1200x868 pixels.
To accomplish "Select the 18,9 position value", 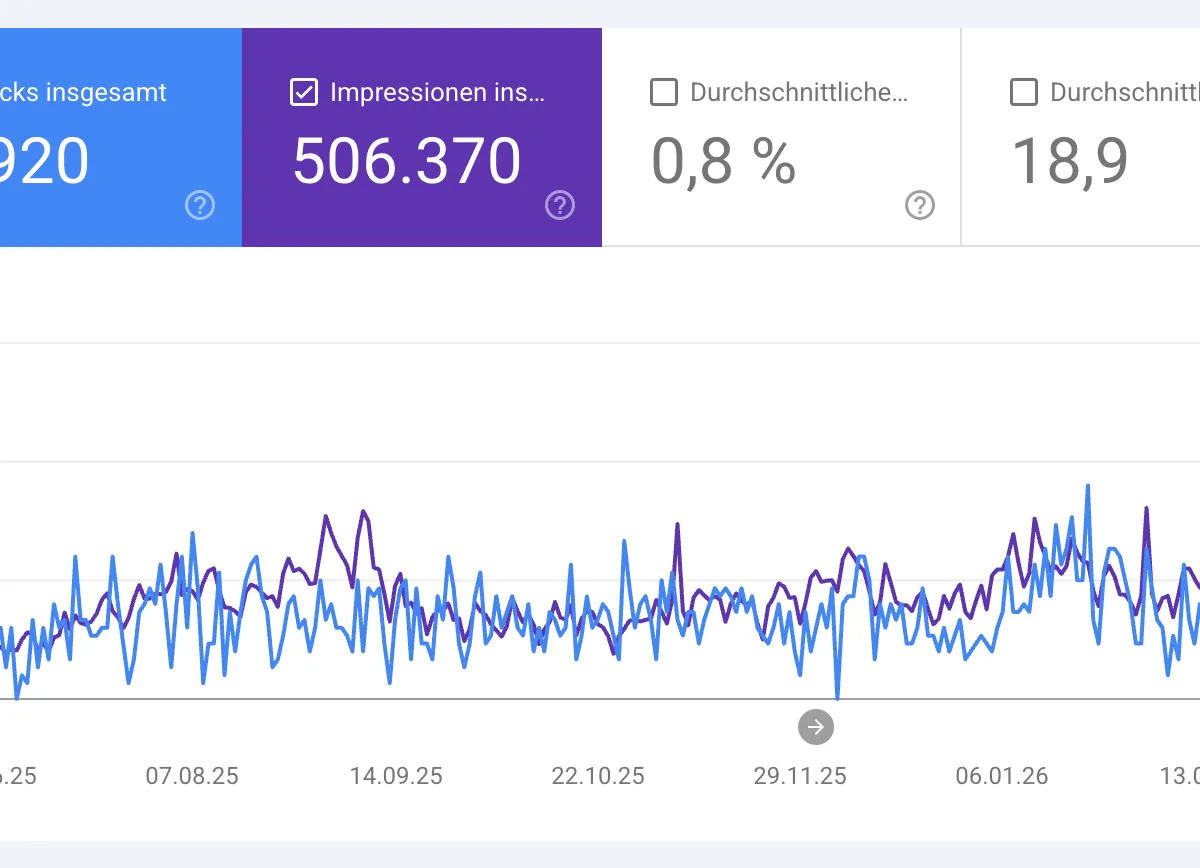I will (x=1071, y=161).
